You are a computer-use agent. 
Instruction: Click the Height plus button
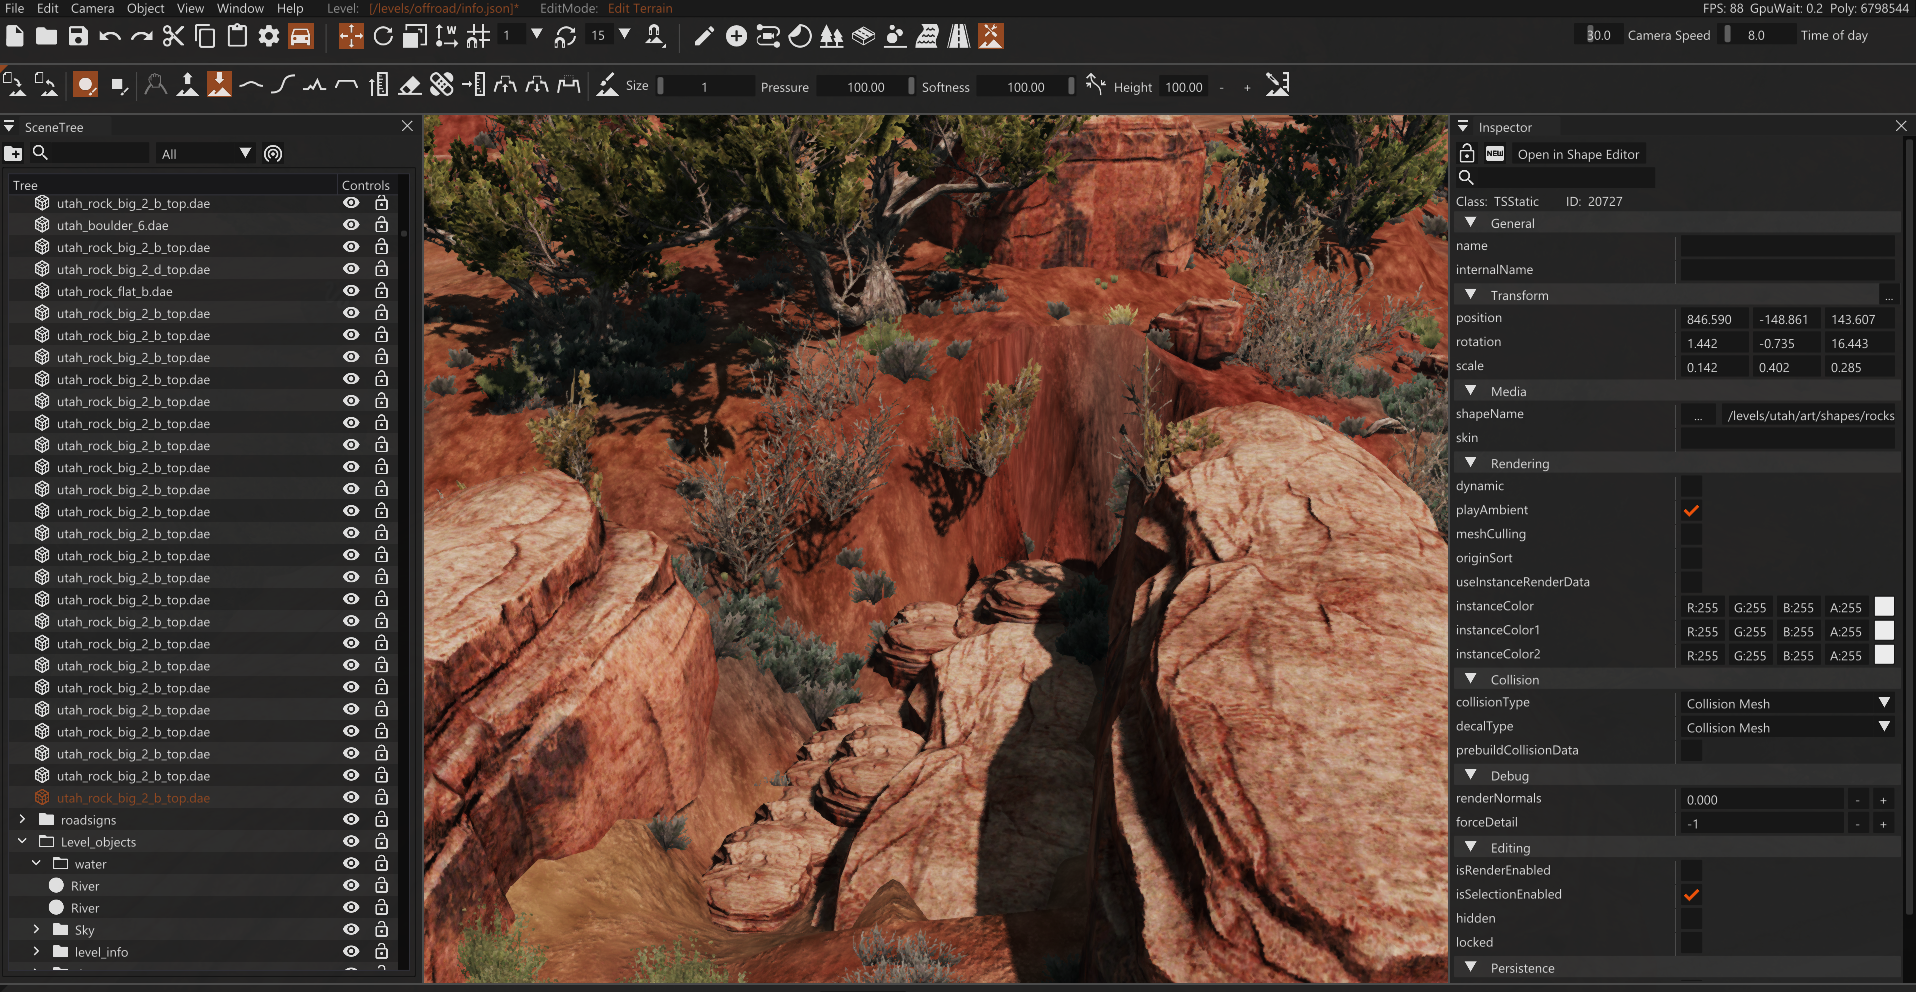1247,87
